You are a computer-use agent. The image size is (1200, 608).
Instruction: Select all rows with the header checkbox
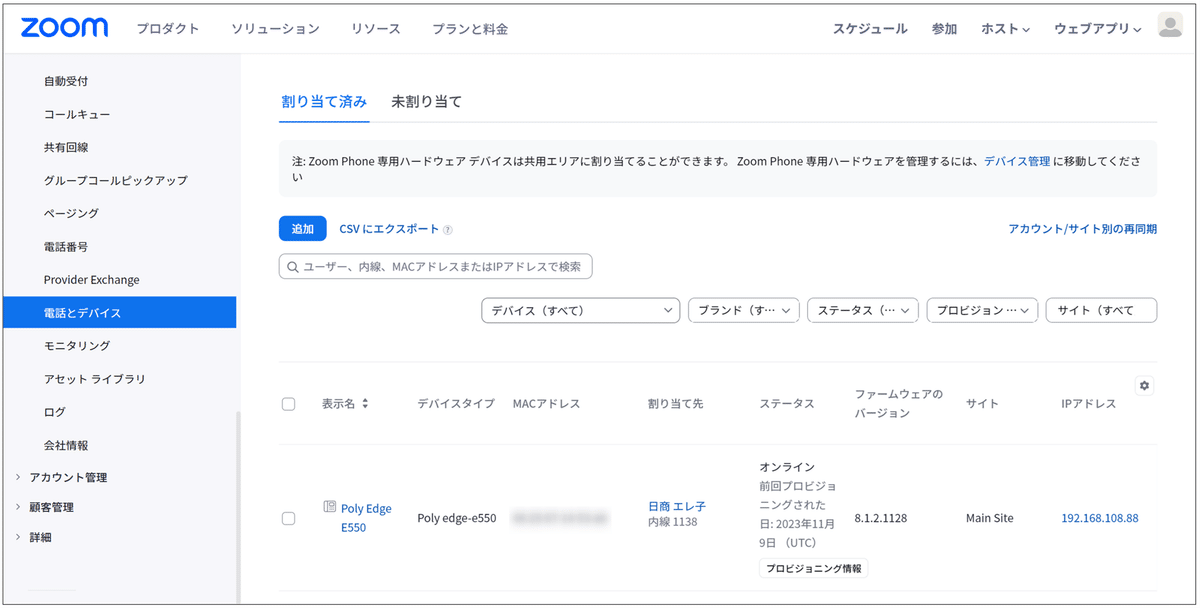pyautogui.click(x=288, y=404)
